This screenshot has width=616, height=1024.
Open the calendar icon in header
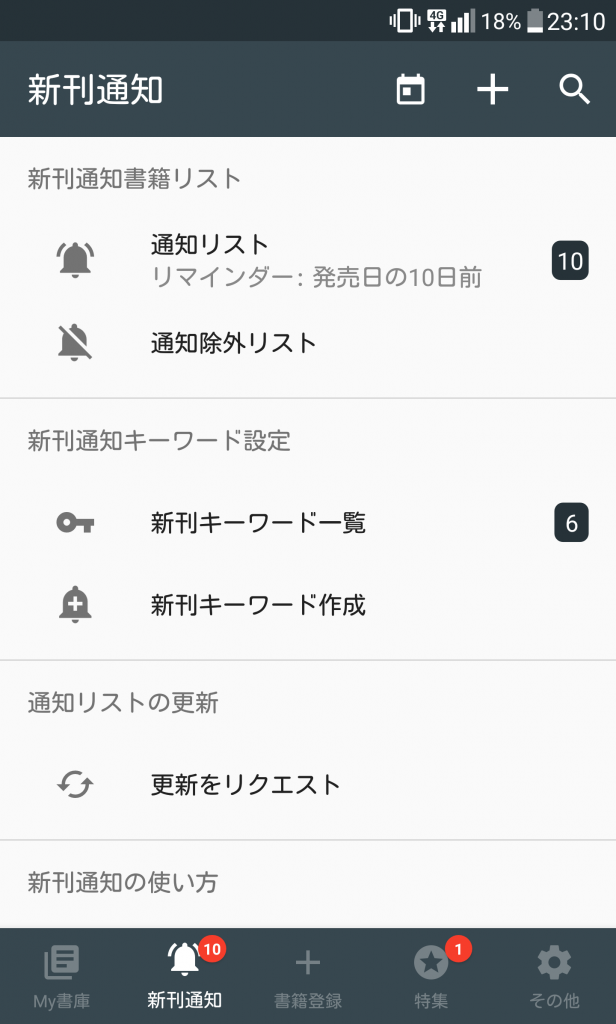[x=411, y=90]
